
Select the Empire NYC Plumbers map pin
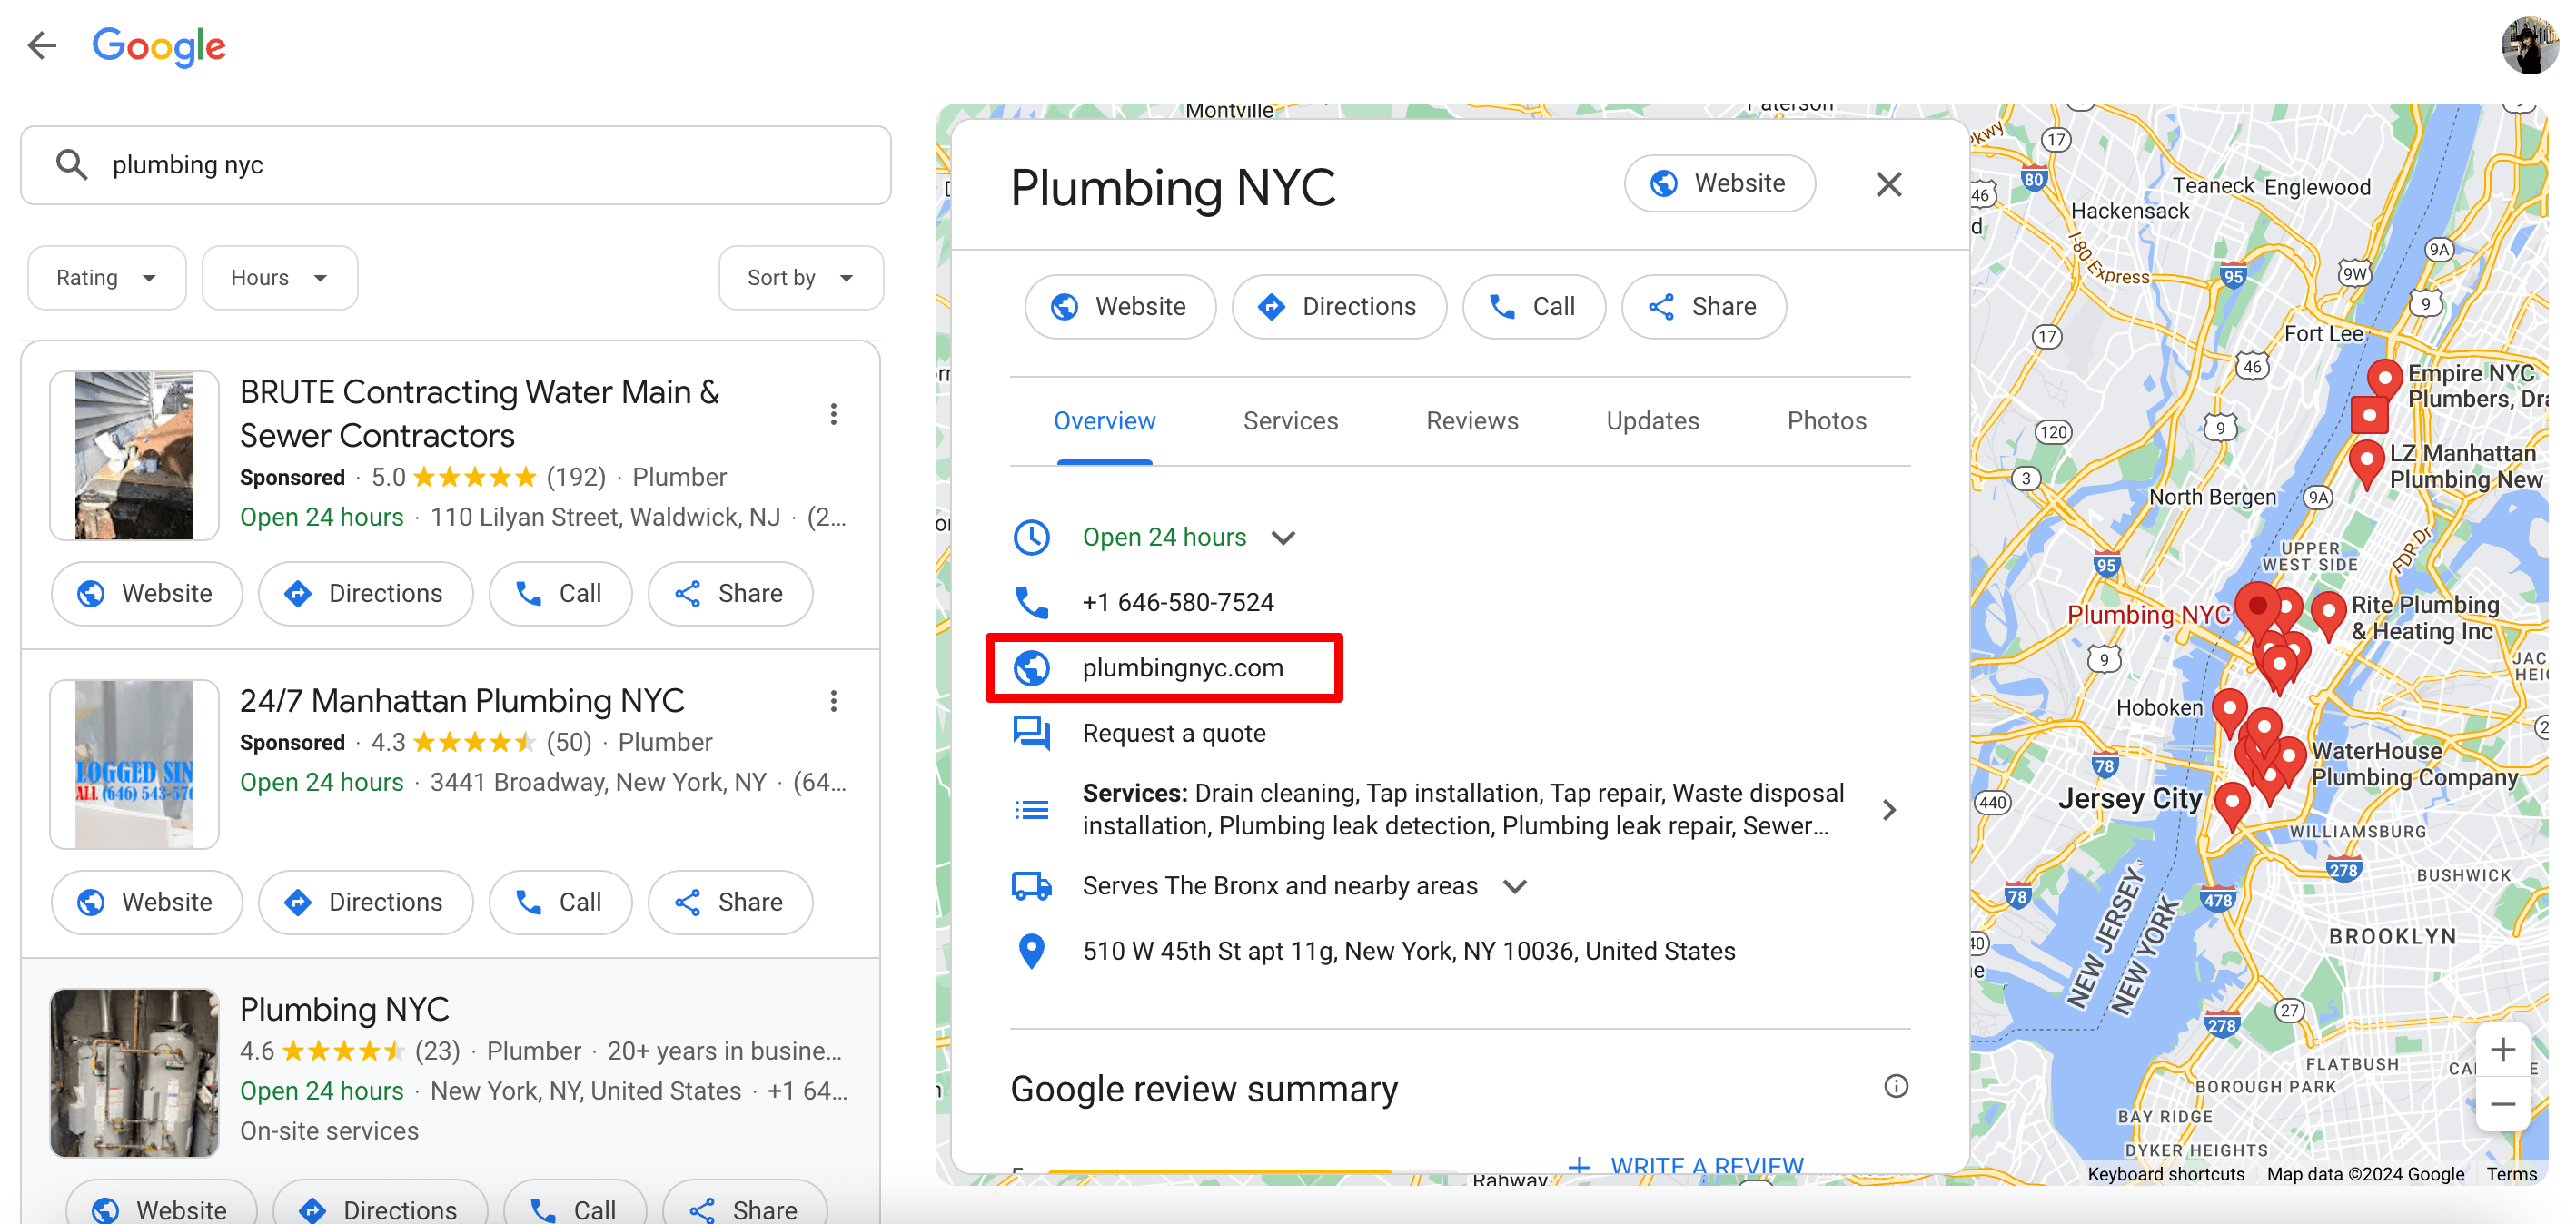tap(2384, 380)
